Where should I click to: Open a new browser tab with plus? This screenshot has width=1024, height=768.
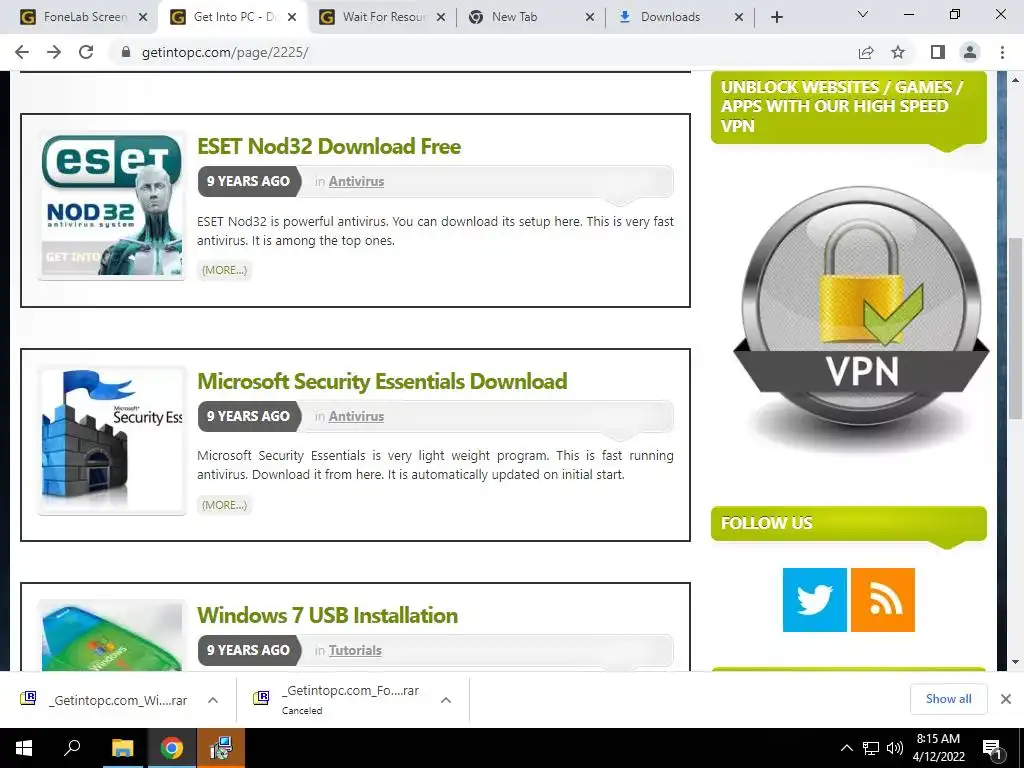click(776, 17)
